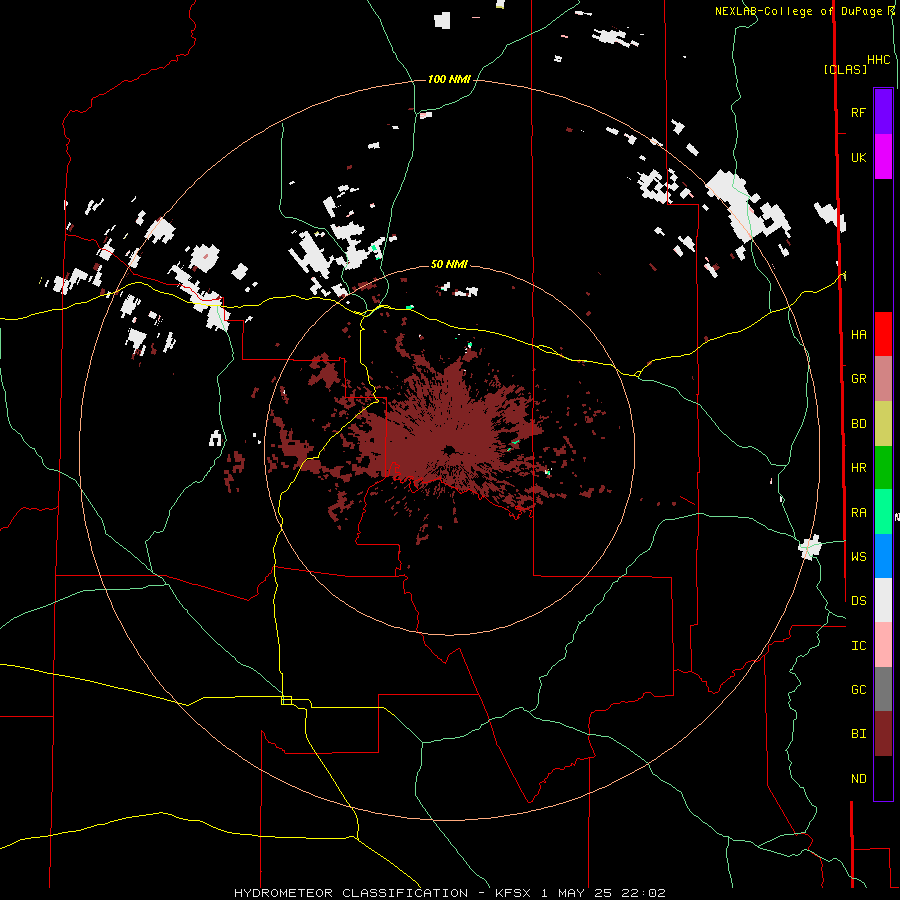Click the RA light green legend swatch
Image resolution: width=900 pixels, height=900 pixels.
[x=883, y=512]
